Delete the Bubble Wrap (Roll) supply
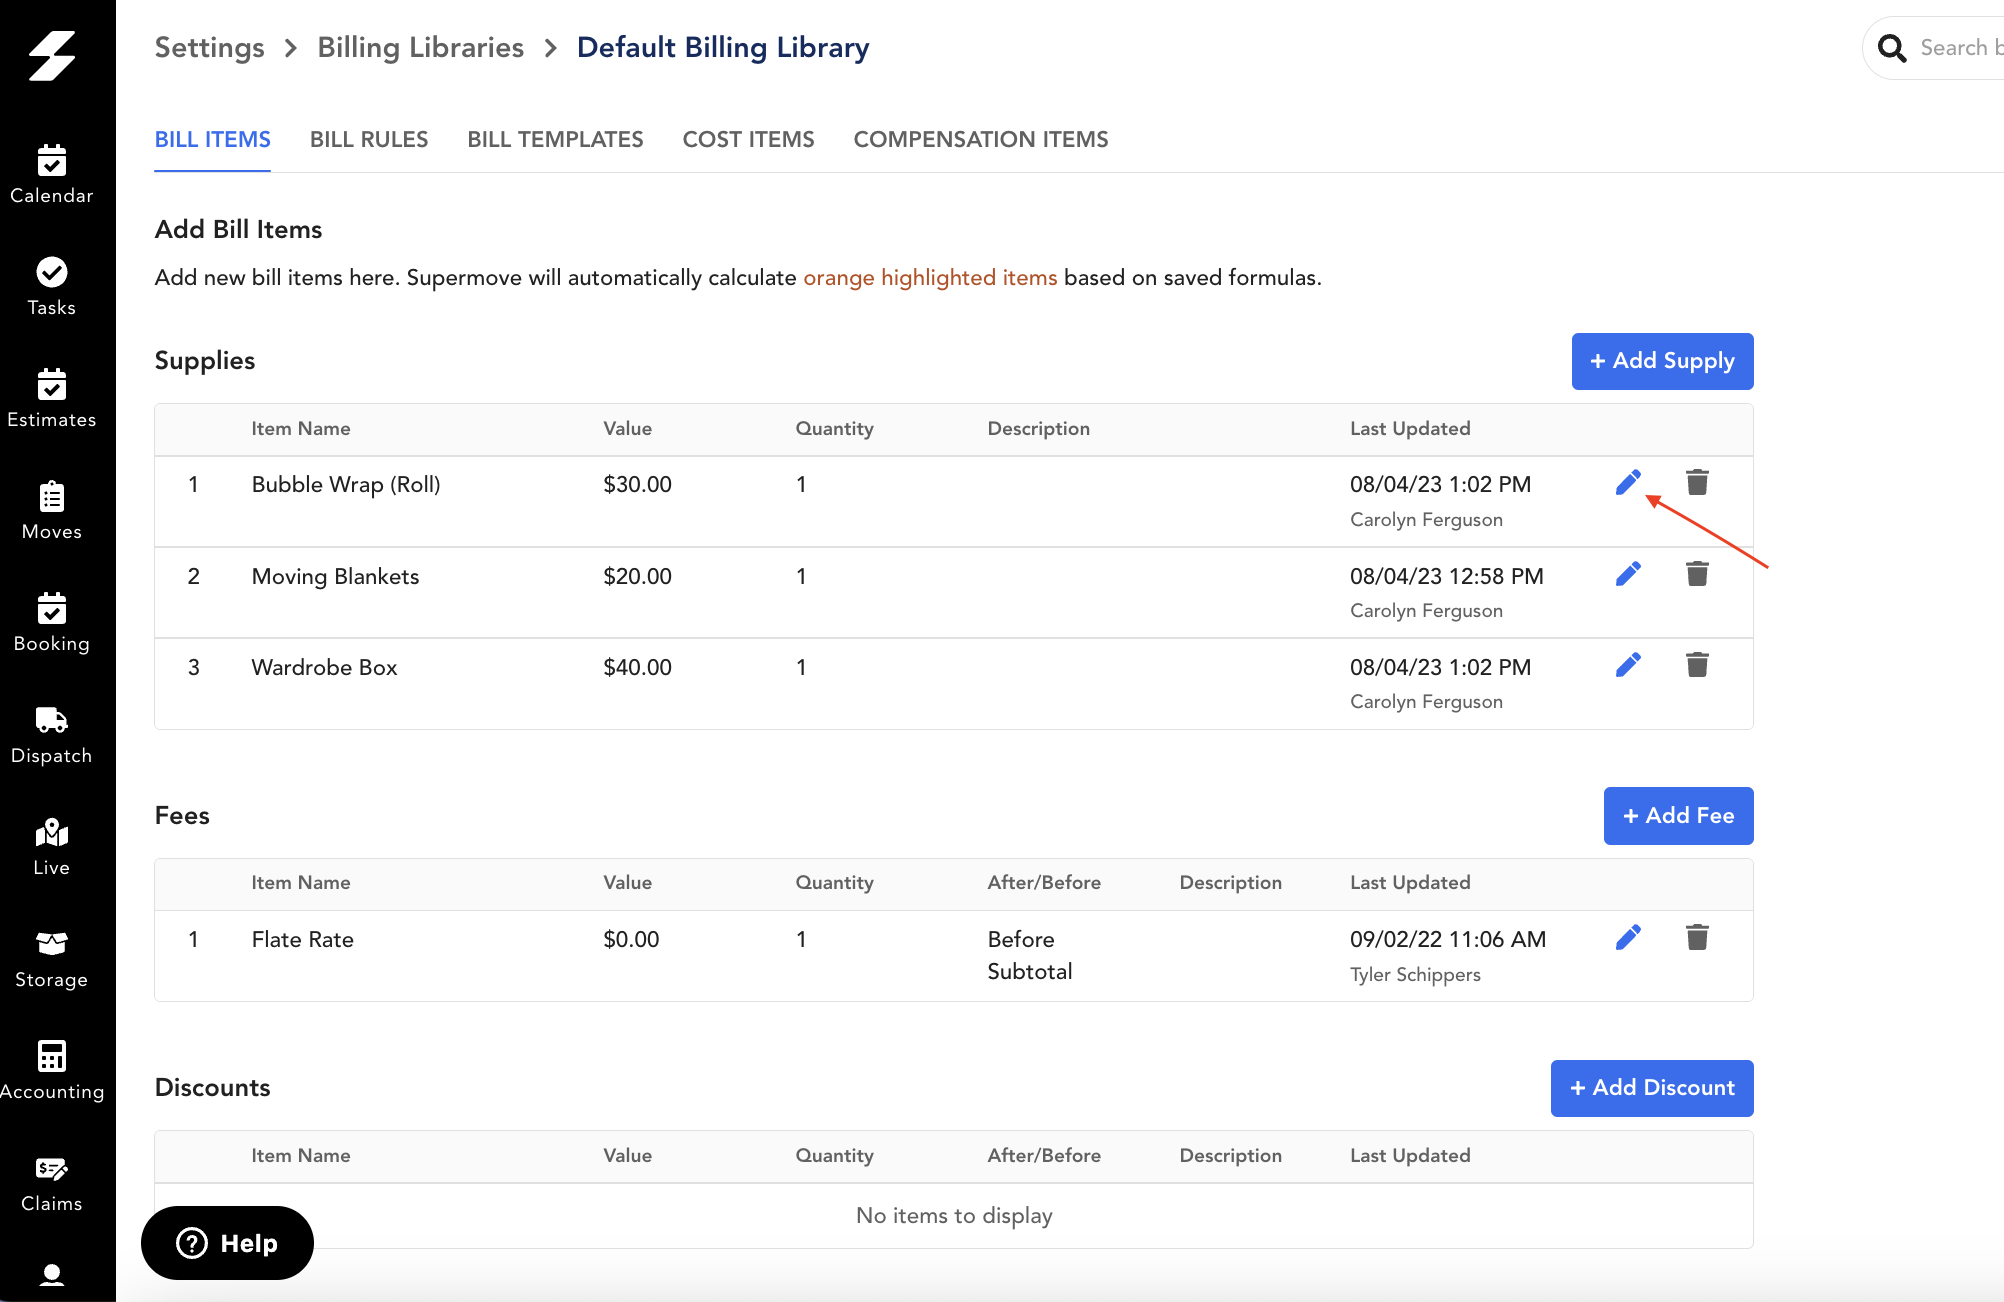Viewport: 2004px width, 1302px height. coord(1697,483)
